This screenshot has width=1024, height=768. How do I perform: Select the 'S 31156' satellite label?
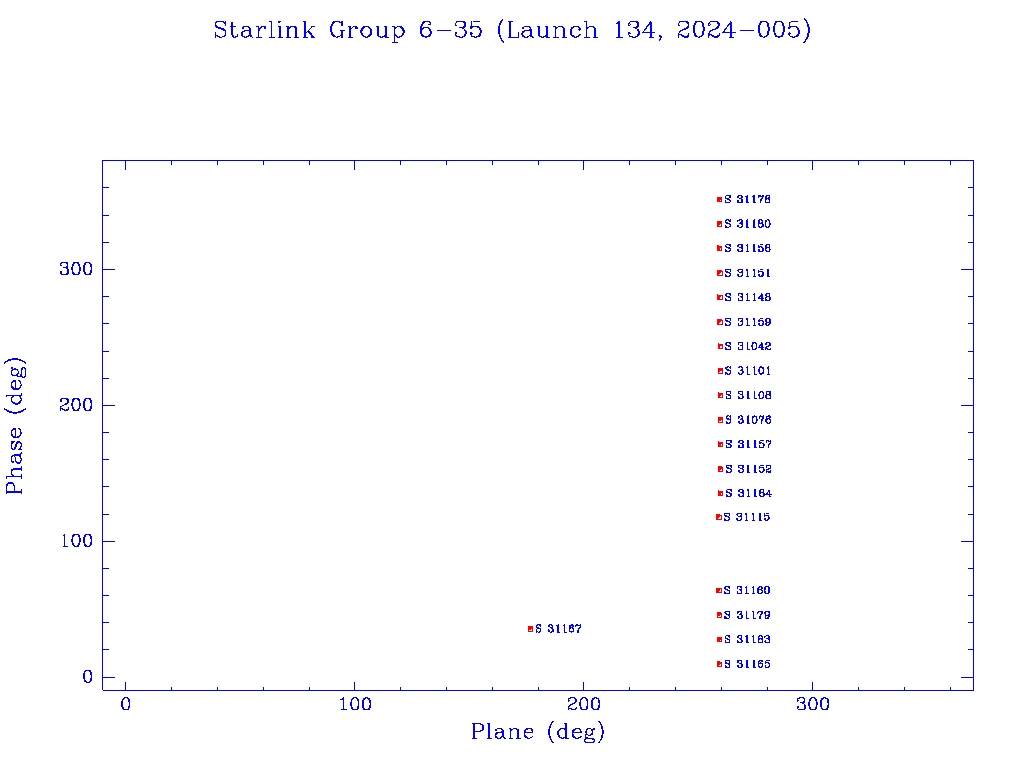tap(747, 248)
